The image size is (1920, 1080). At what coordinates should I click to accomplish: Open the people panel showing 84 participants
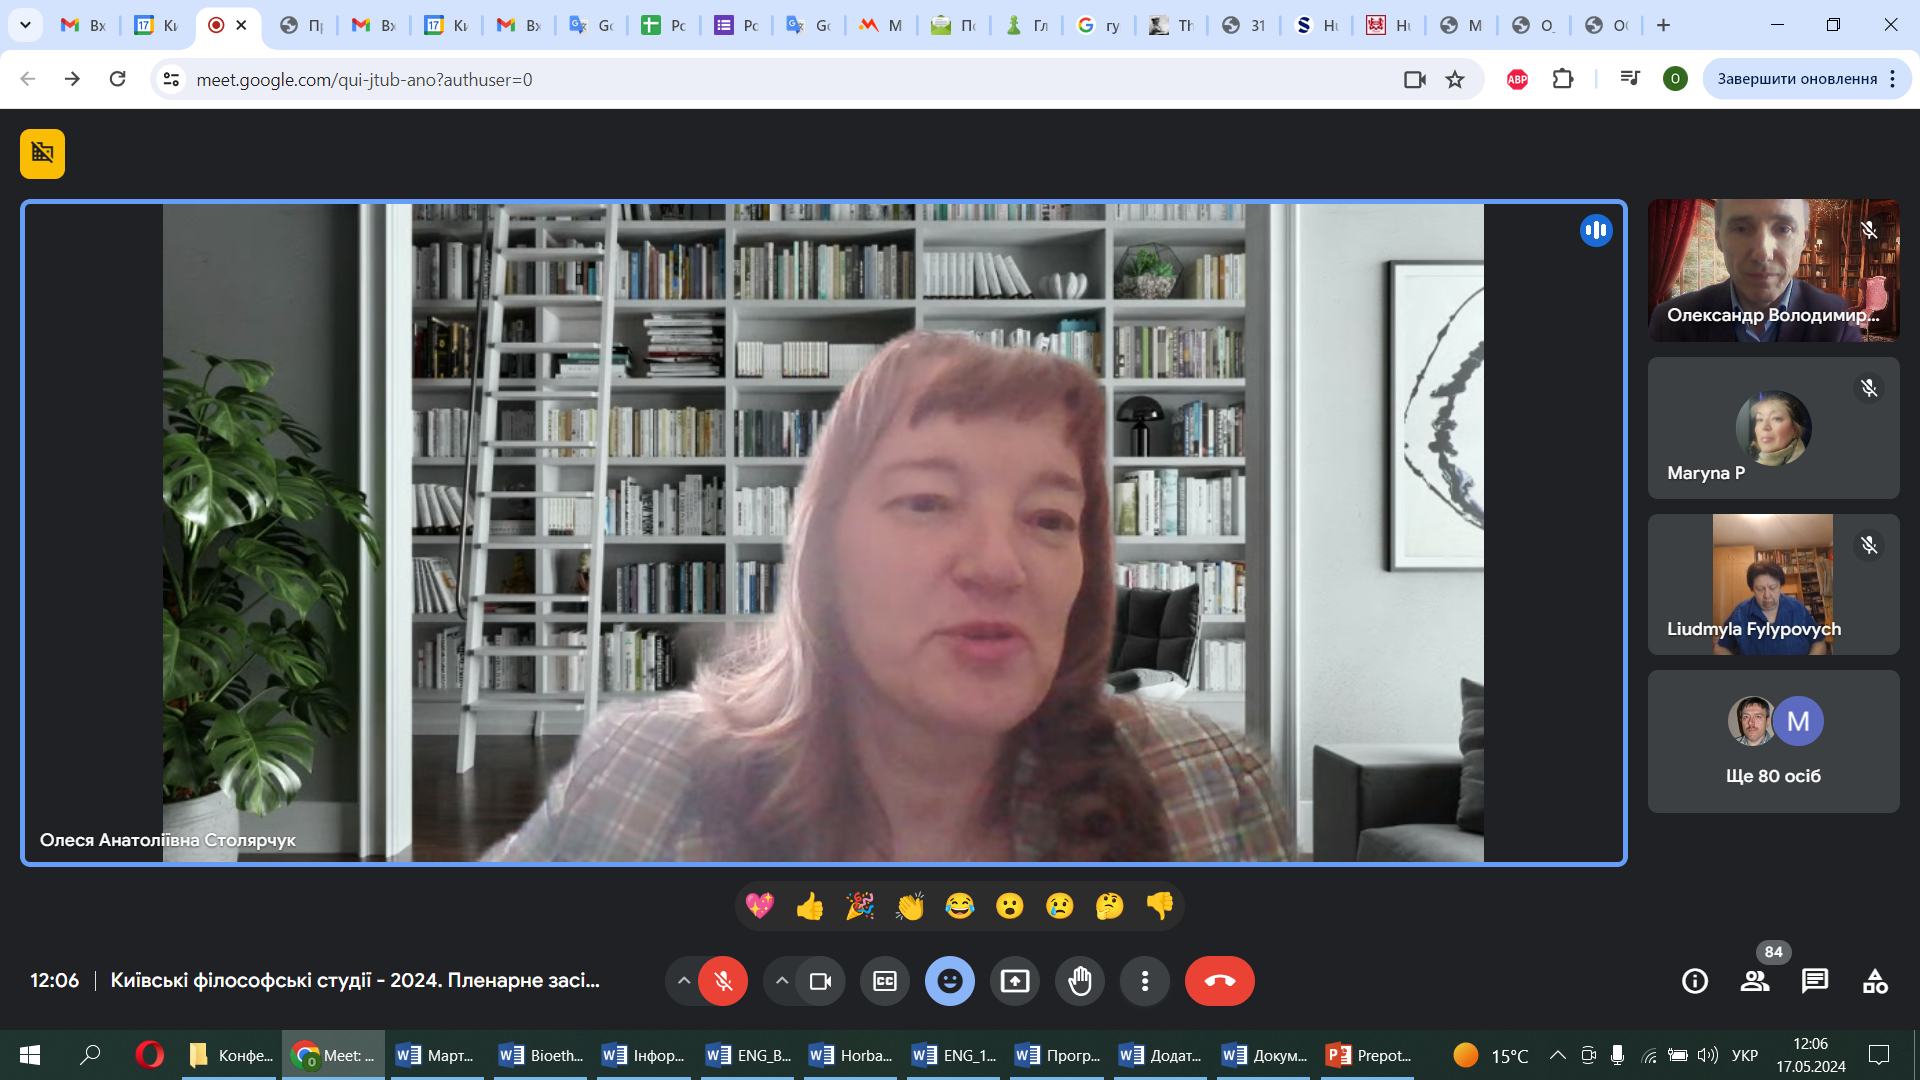pyautogui.click(x=1755, y=981)
